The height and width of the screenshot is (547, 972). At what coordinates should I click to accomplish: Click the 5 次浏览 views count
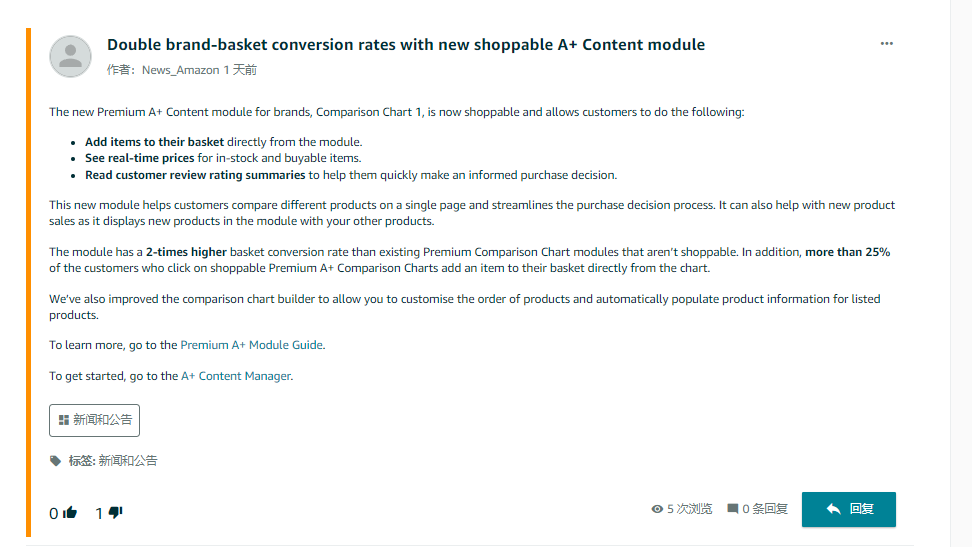pyautogui.click(x=689, y=509)
